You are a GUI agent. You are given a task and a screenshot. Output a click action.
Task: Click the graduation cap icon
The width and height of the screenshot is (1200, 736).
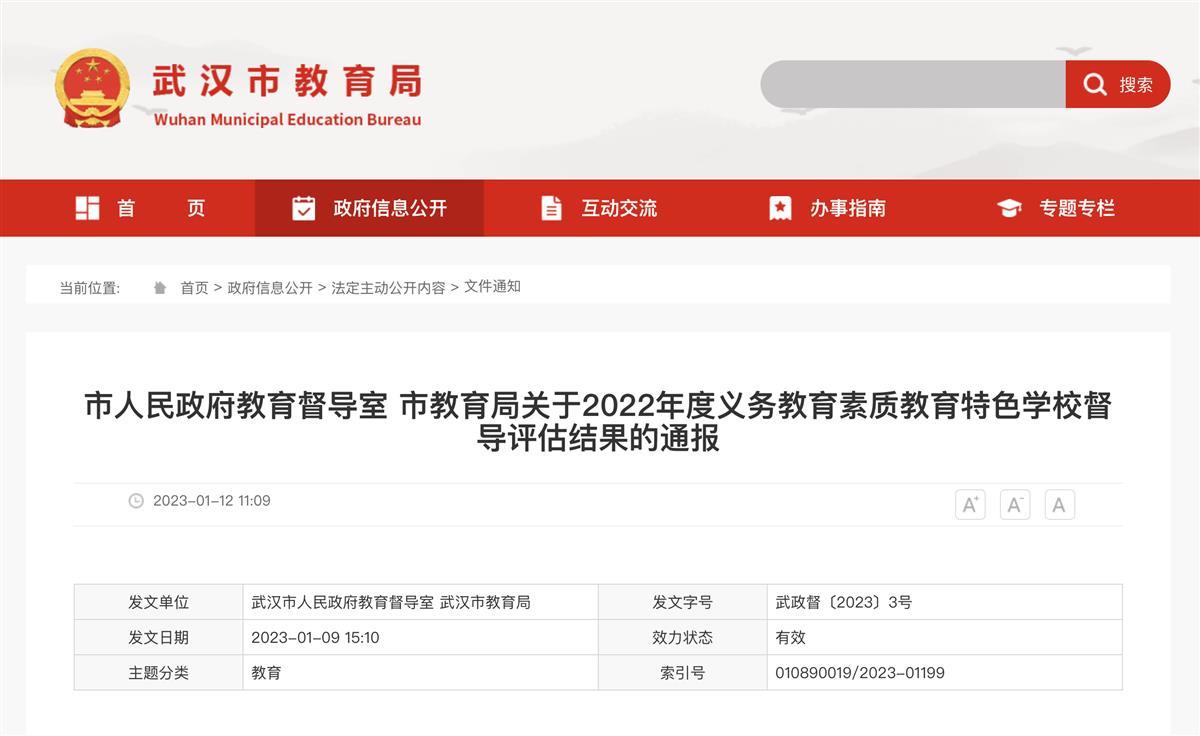point(1009,208)
